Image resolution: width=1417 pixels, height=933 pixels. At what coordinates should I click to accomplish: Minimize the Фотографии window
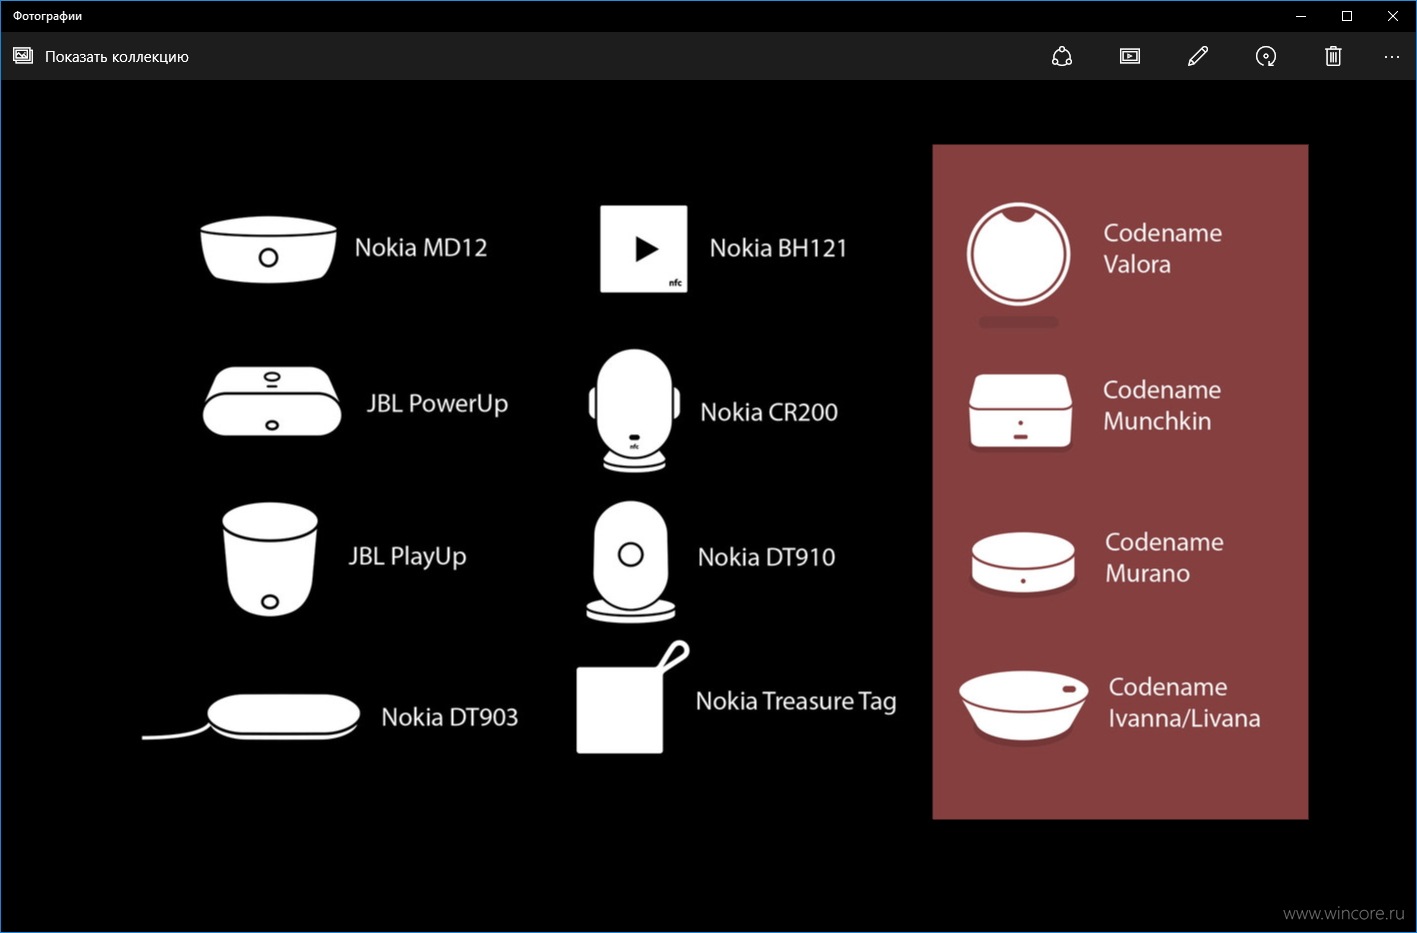coord(1301,16)
